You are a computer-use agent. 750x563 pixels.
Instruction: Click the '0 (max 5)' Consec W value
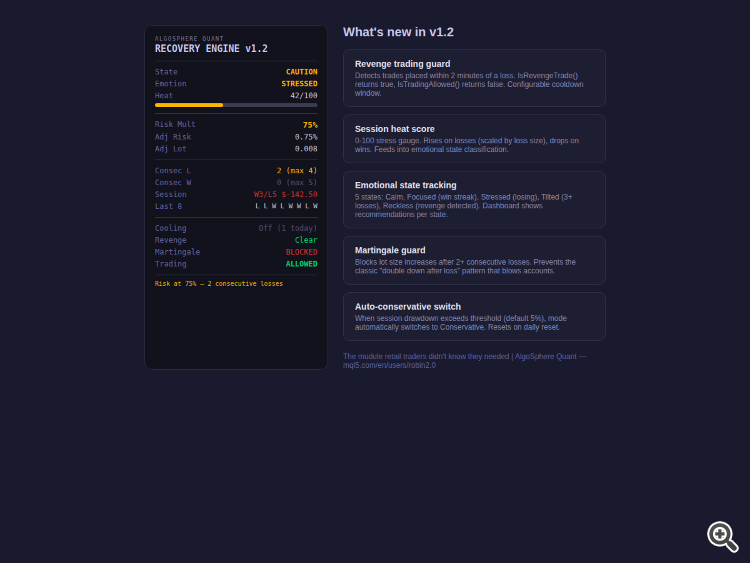(297, 182)
